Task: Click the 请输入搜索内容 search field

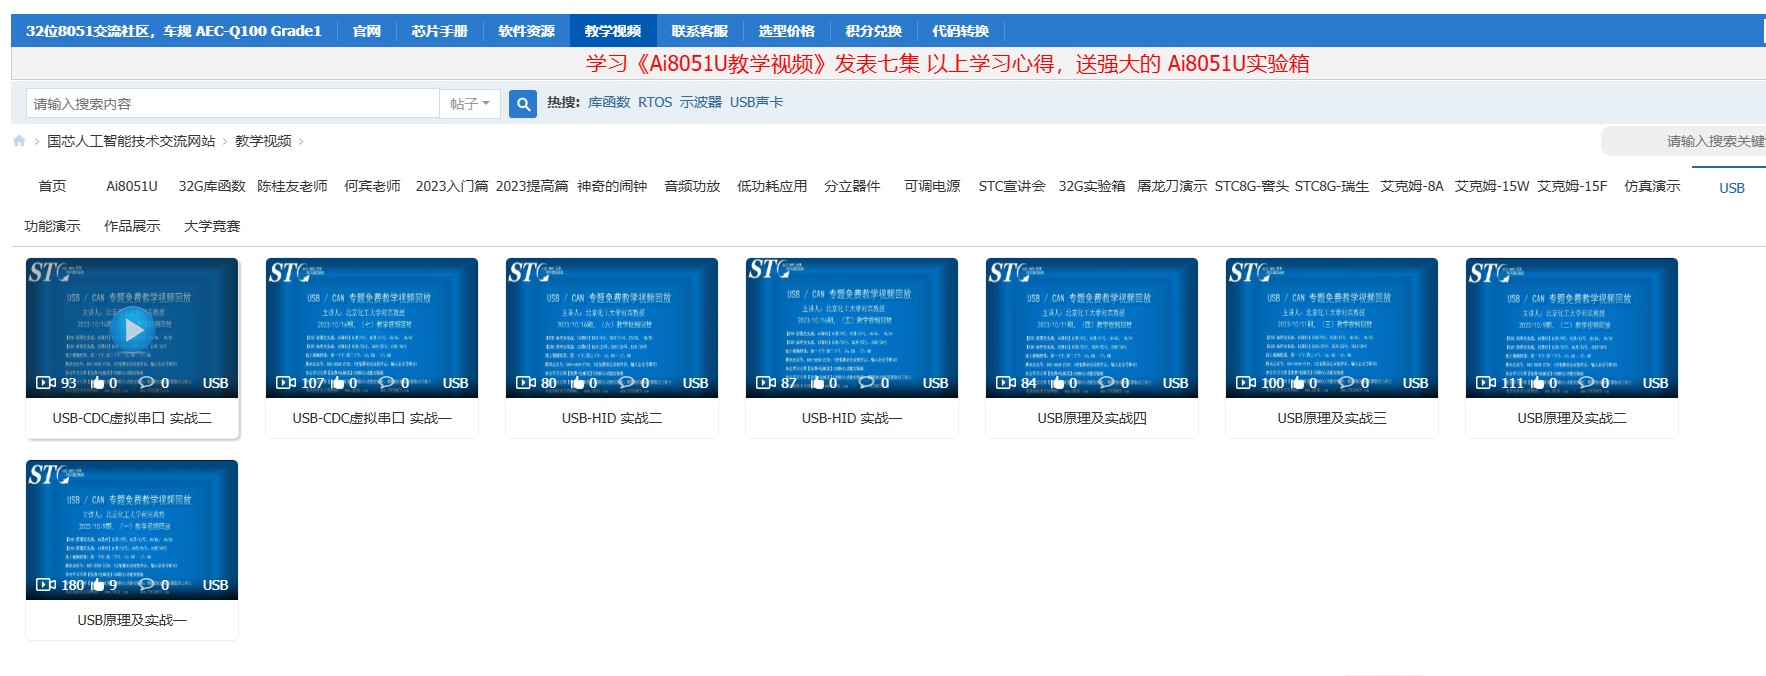Action: (232, 103)
